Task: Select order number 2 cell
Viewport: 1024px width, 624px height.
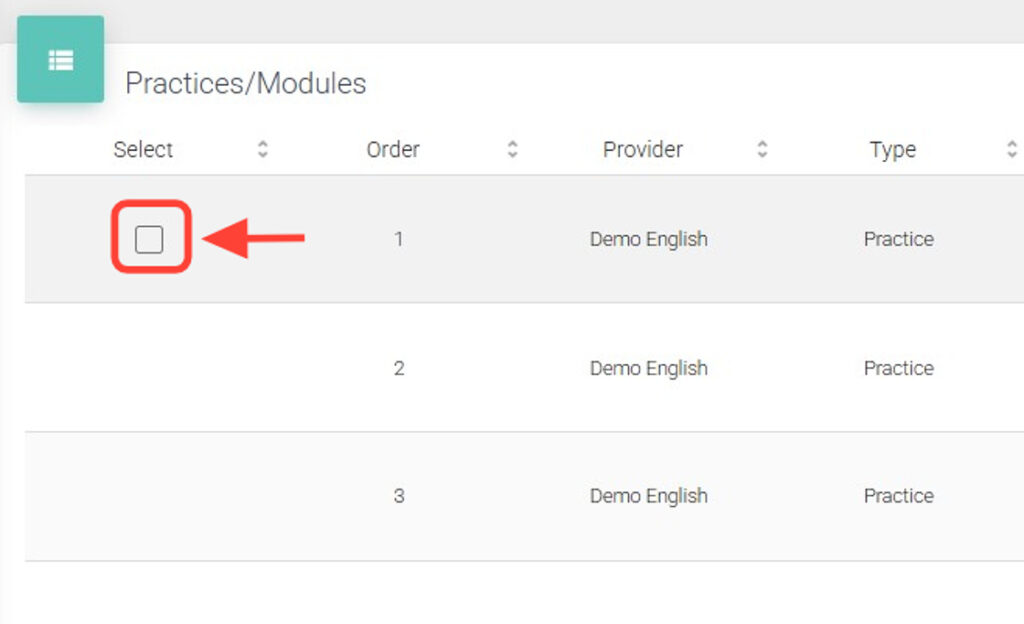Action: click(399, 368)
